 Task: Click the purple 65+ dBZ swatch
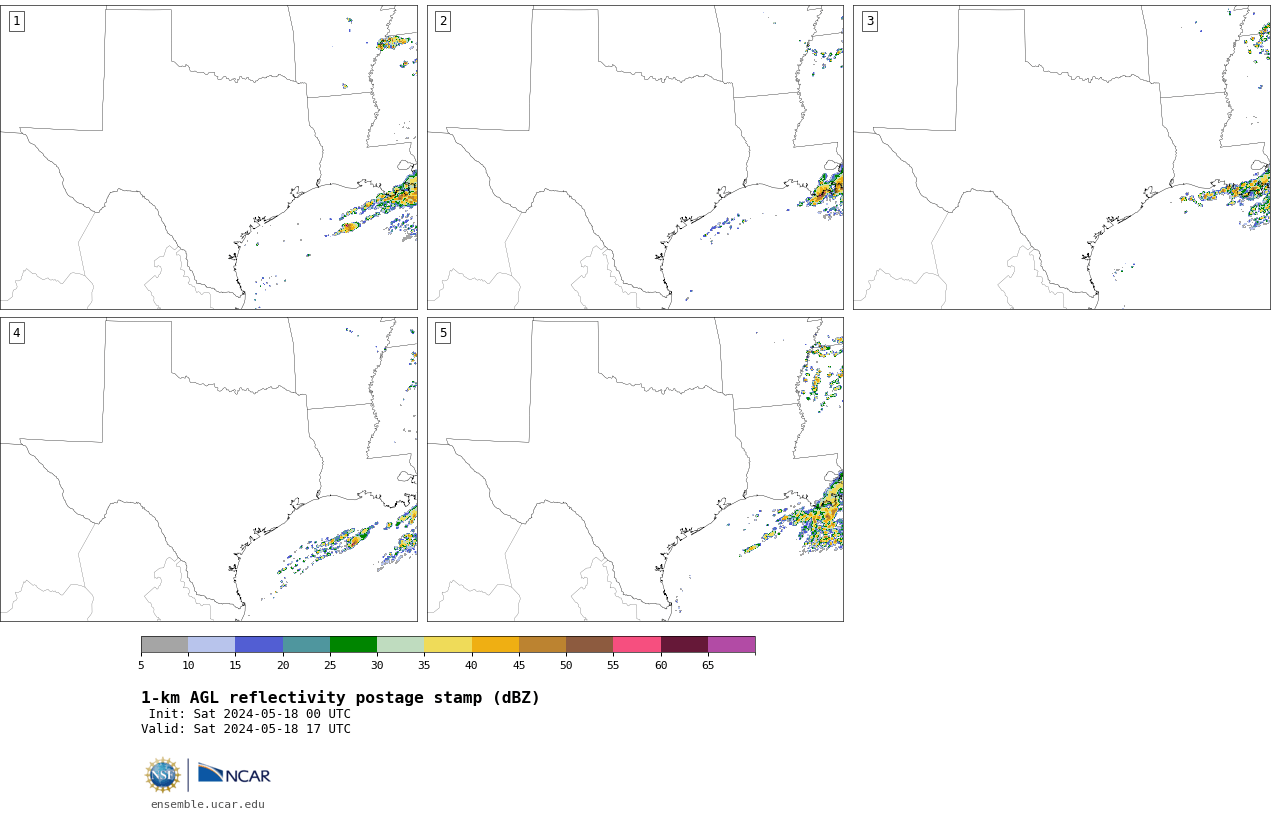[731, 644]
